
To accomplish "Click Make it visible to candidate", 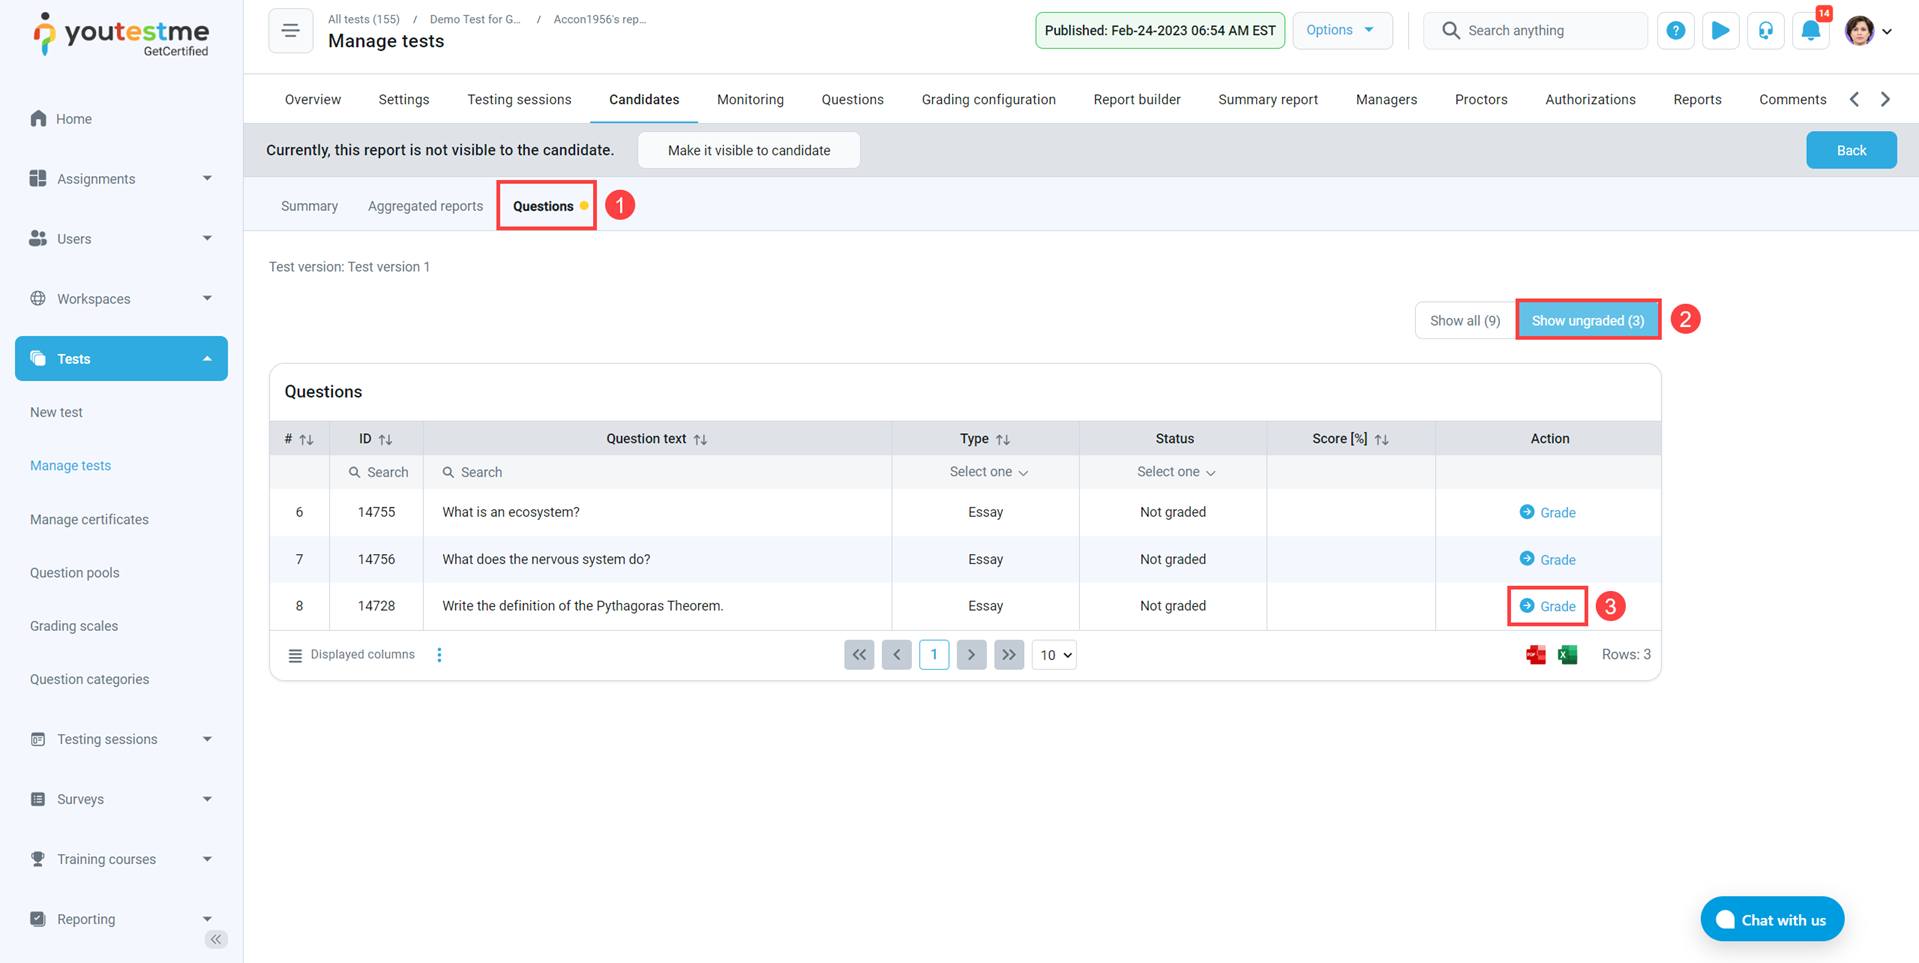I will [748, 150].
